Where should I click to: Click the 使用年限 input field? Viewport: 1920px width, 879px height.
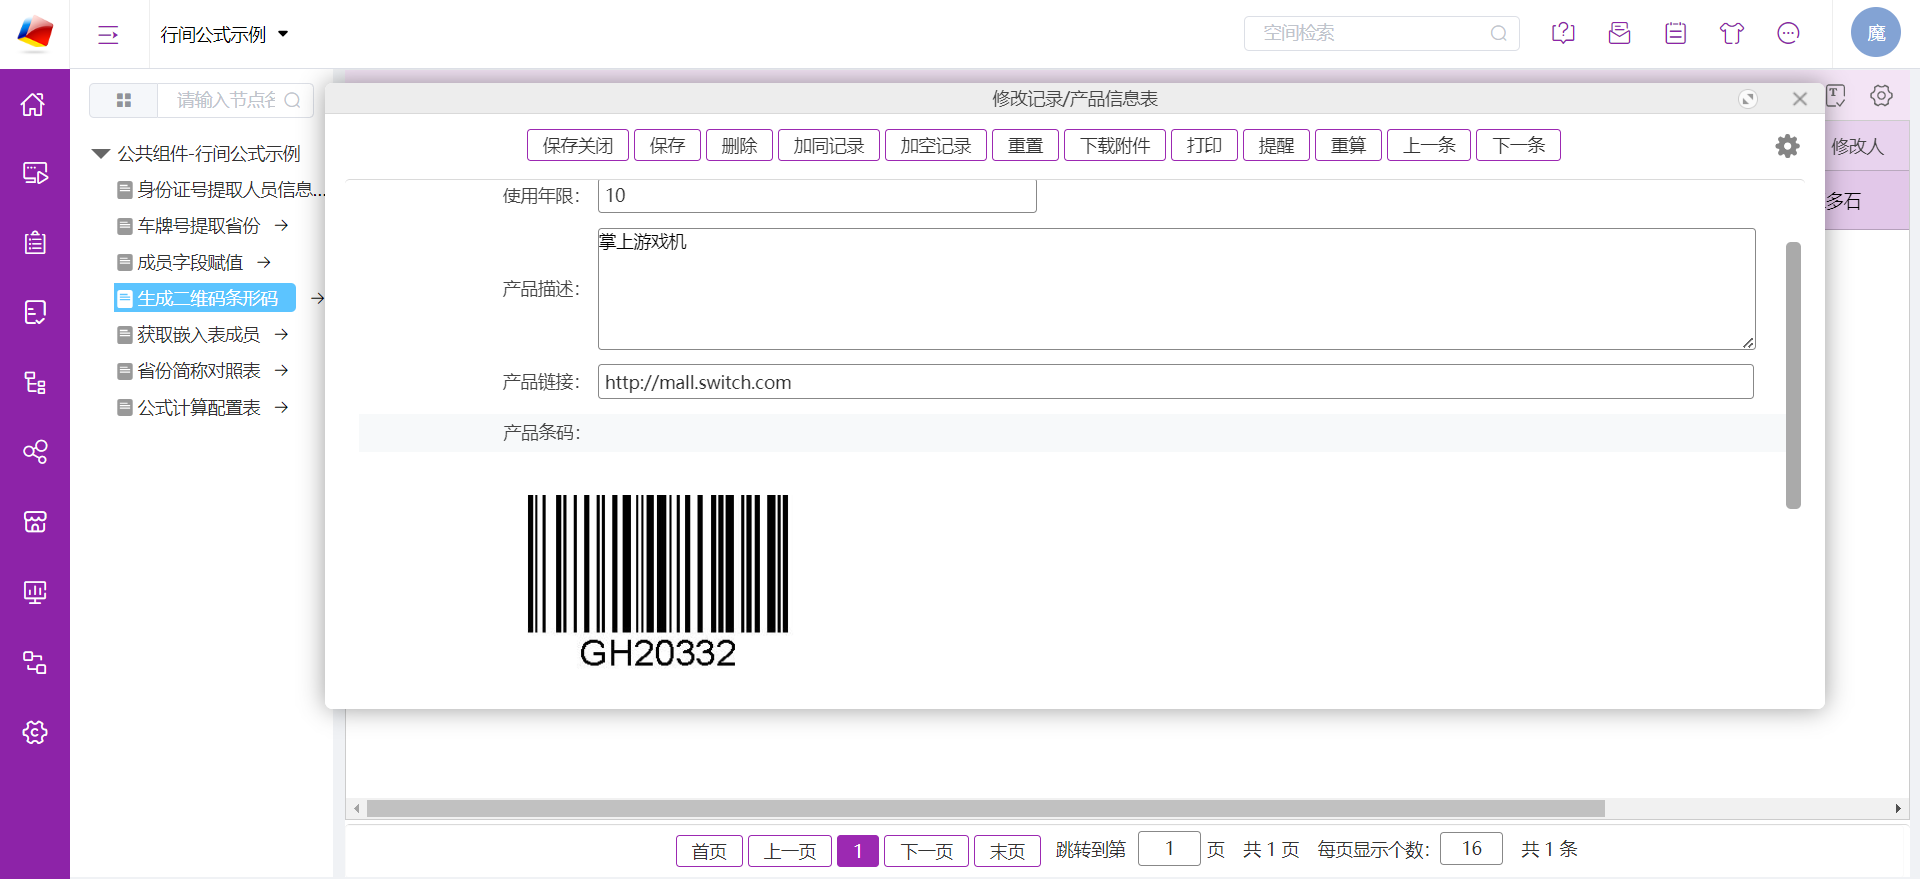817,196
